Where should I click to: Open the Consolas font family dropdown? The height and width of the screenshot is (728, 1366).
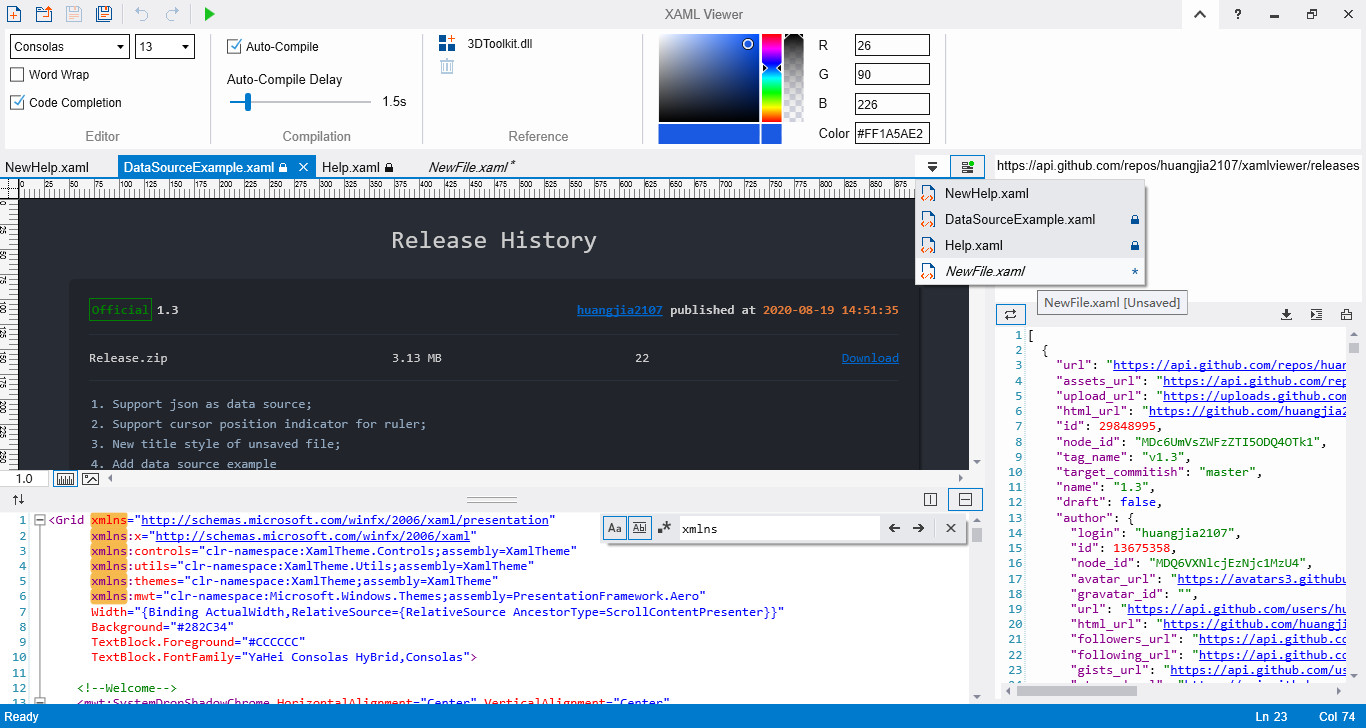(70, 47)
